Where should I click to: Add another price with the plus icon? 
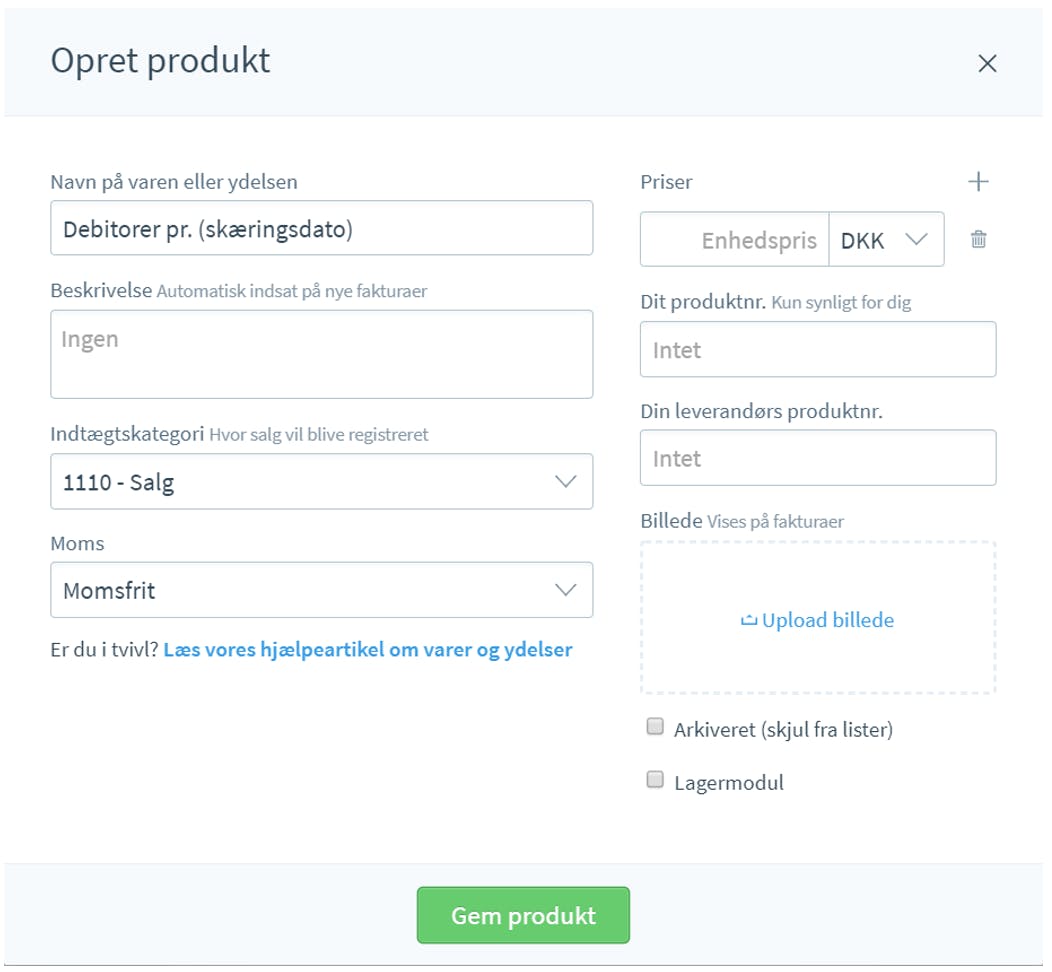click(x=978, y=182)
